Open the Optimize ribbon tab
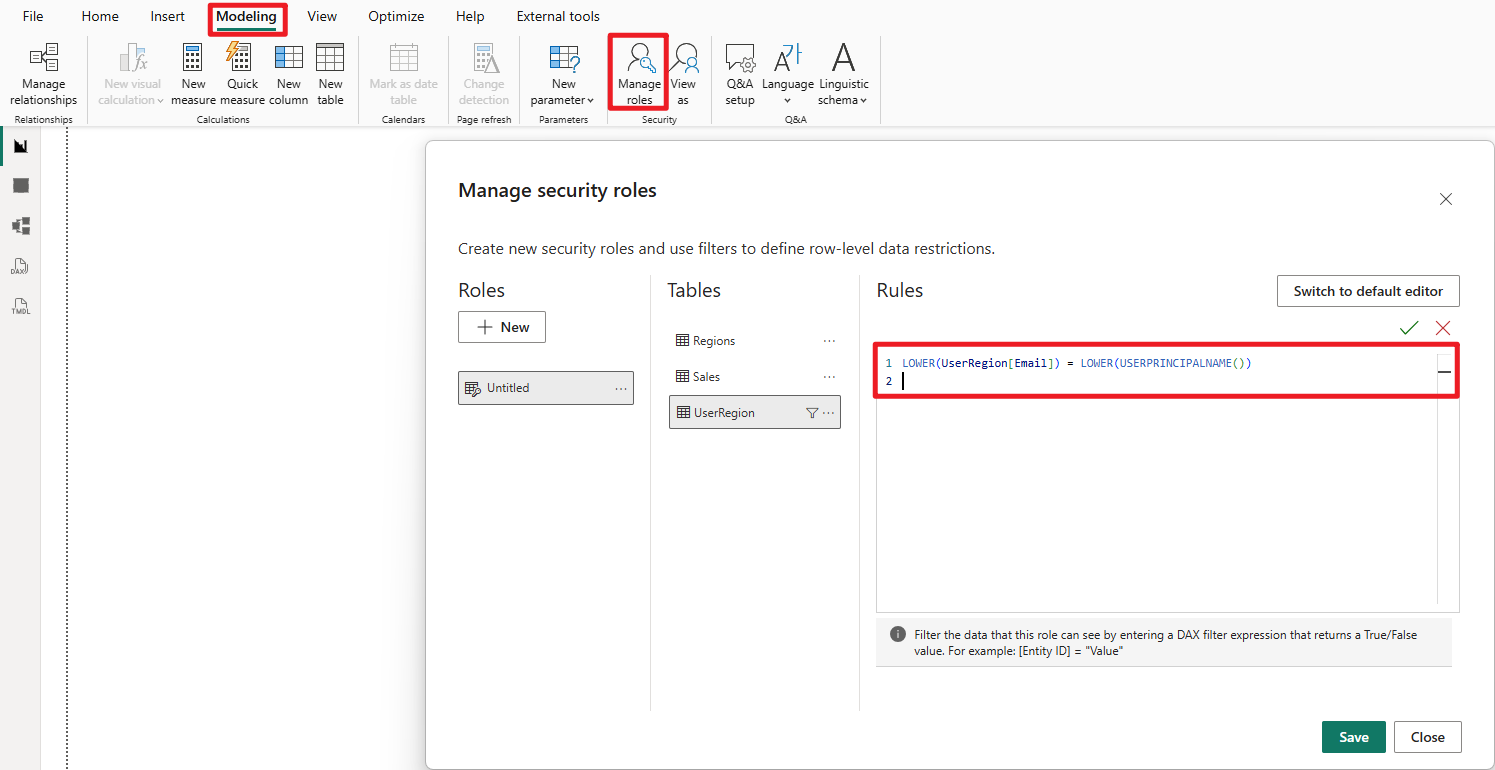 pyautogui.click(x=396, y=16)
